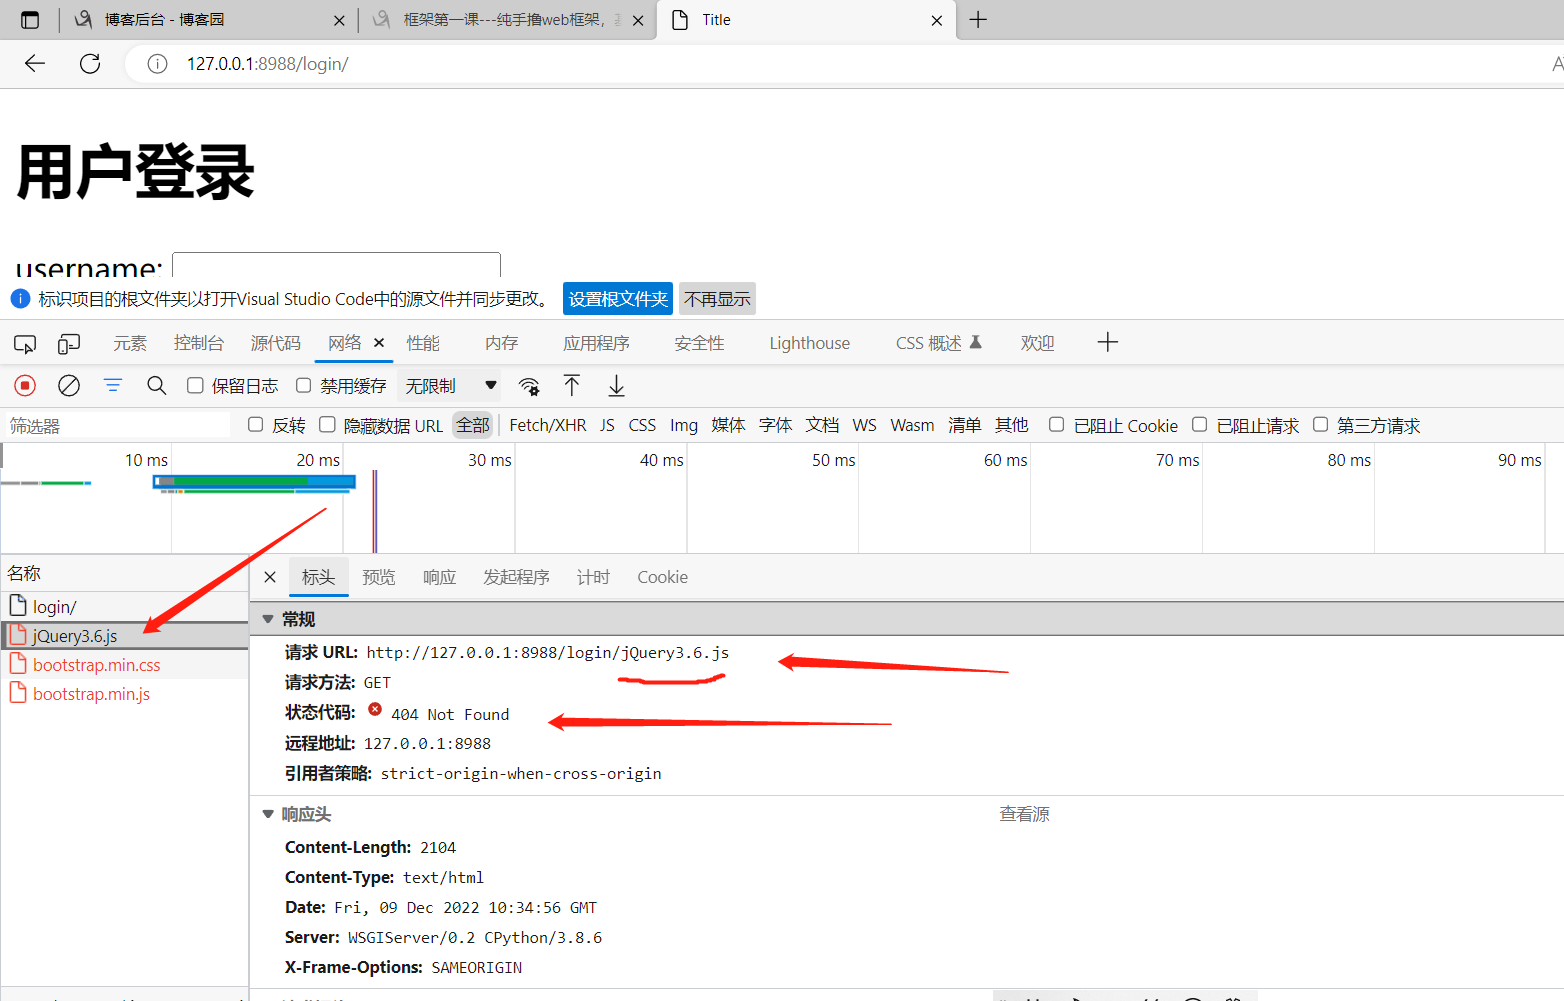This screenshot has width=1564, height=1001.
Task: Select bootstrap.min.css request row
Action: pyautogui.click(x=124, y=665)
